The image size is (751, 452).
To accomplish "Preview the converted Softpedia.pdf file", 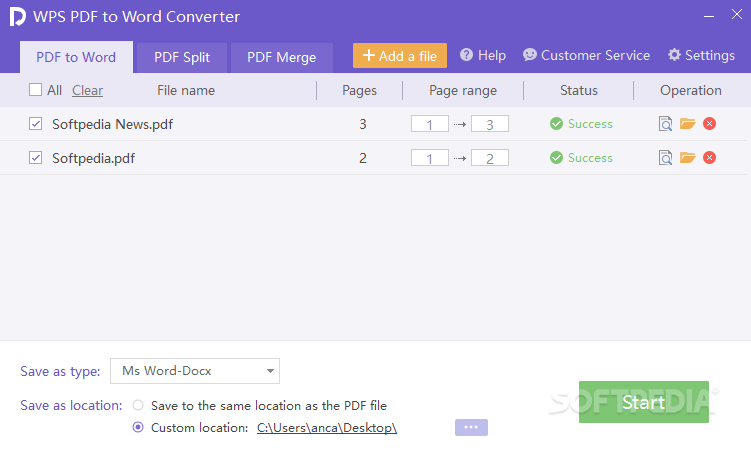I will 665,158.
